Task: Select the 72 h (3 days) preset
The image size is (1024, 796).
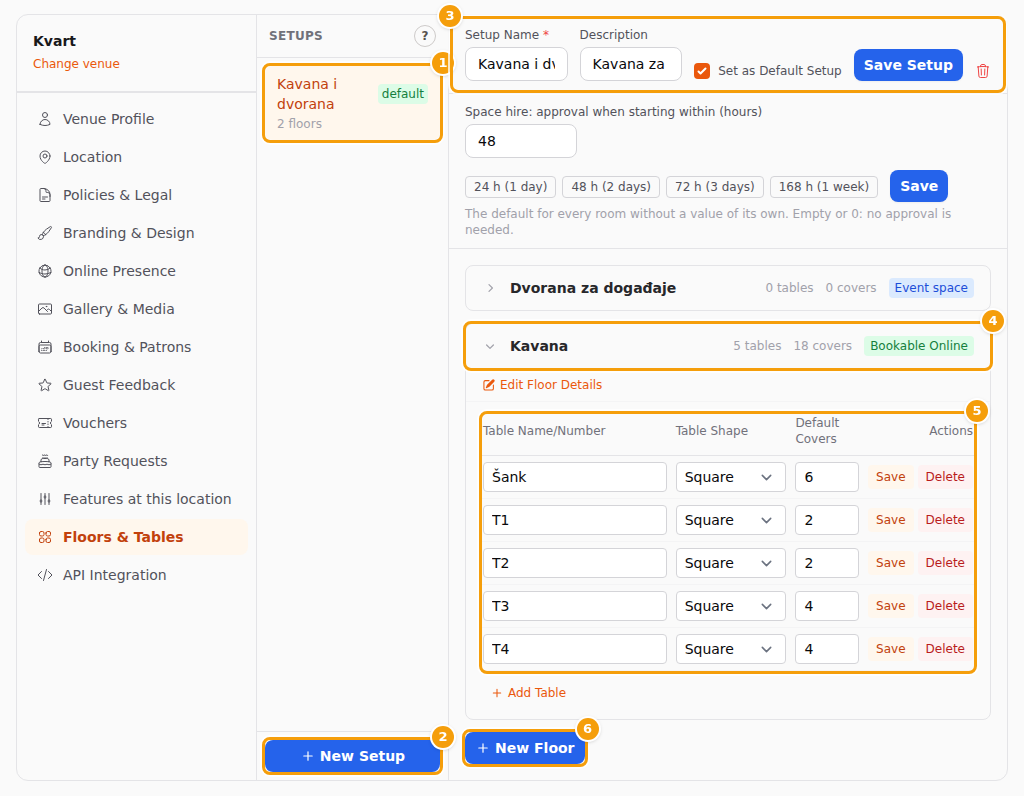Action: pyautogui.click(x=714, y=187)
